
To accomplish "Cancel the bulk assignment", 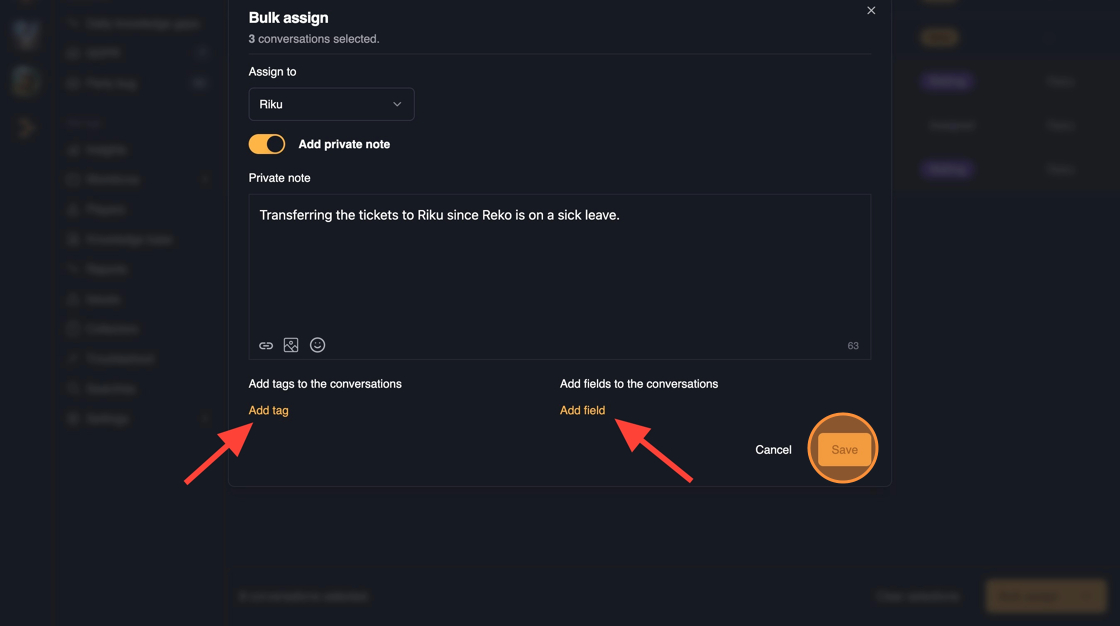I will click(x=773, y=450).
